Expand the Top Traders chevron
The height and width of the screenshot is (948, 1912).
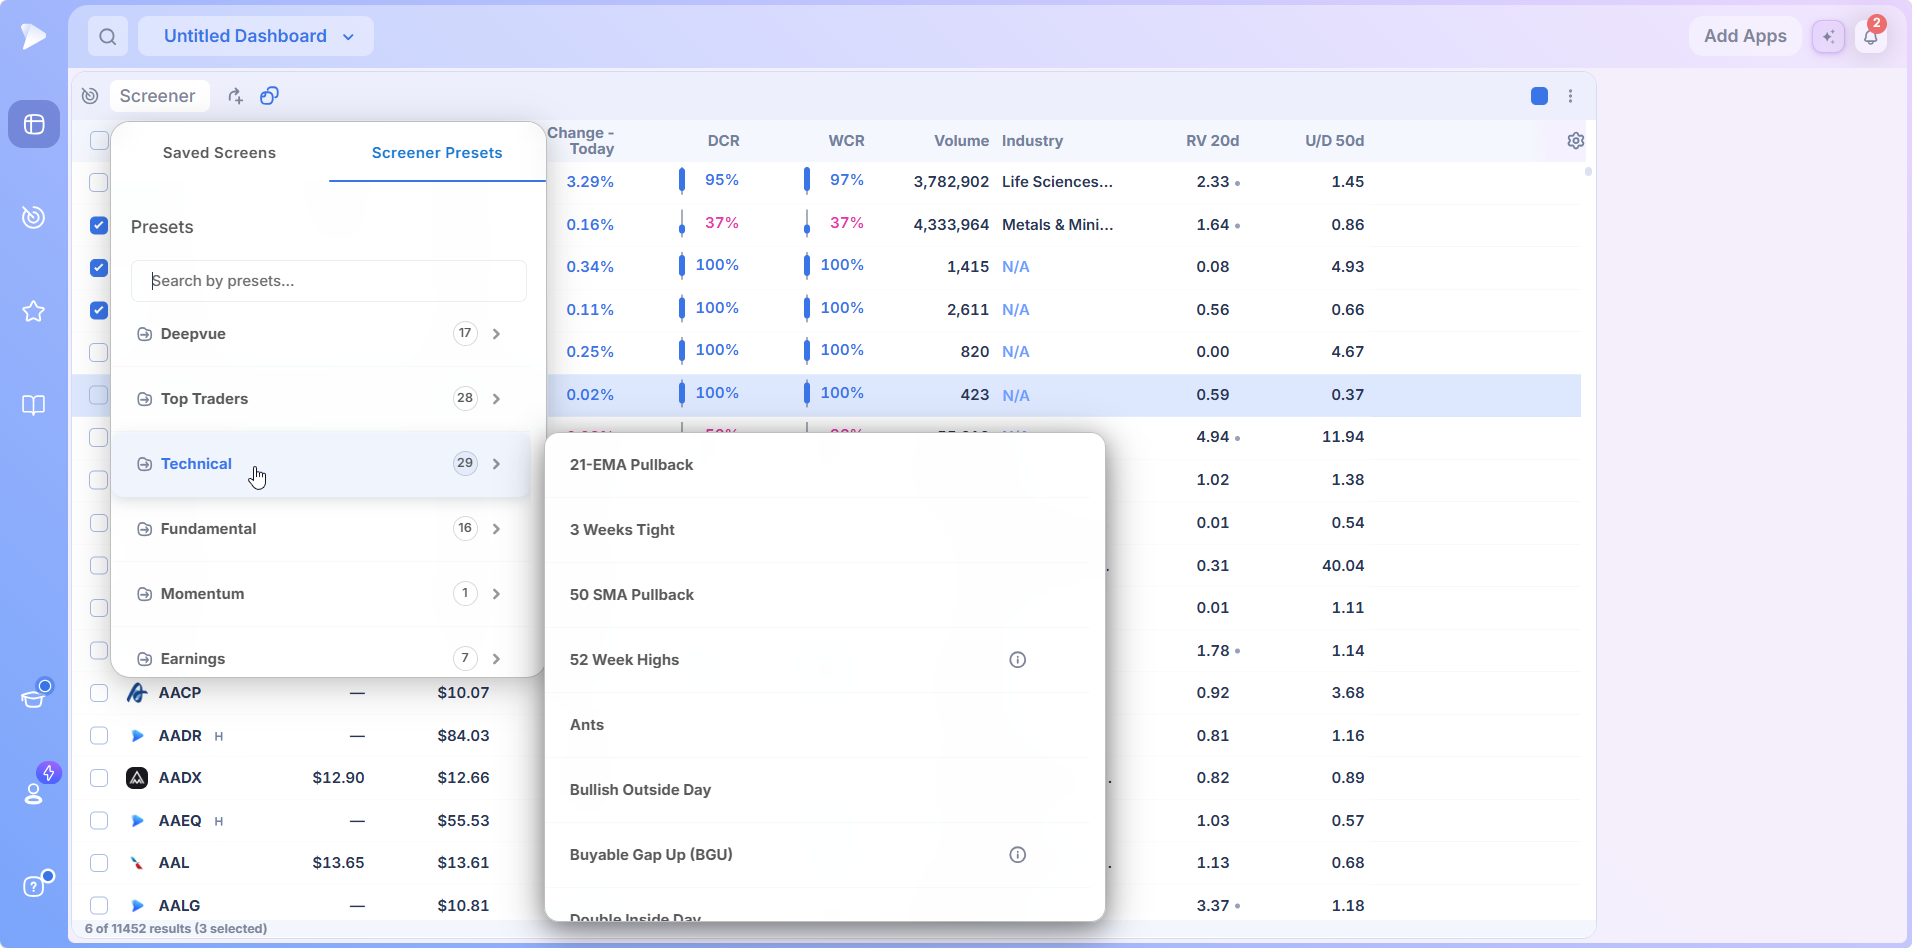tap(496, 399)
